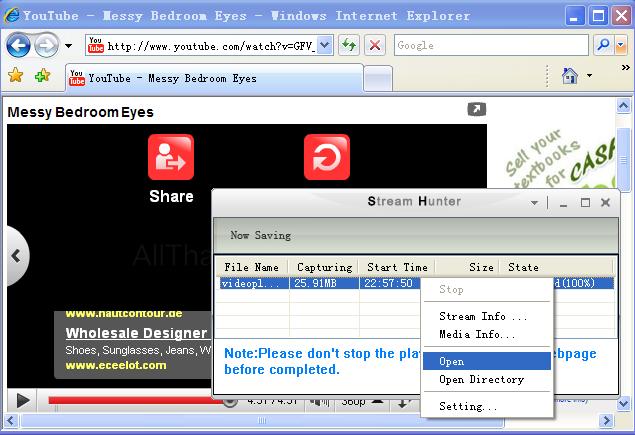Select the YouTube - Messy Bedroom Eyes tab
Image resolution: width=635 pixels, height=435 pixels.
point(214,78)
